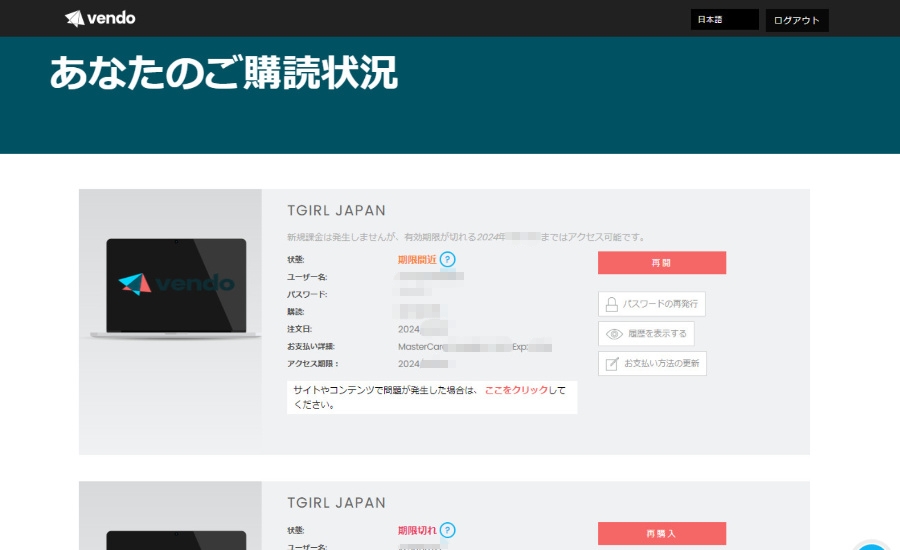
Task: Click the パスワードの再発行 button
Action: (651, 304)
